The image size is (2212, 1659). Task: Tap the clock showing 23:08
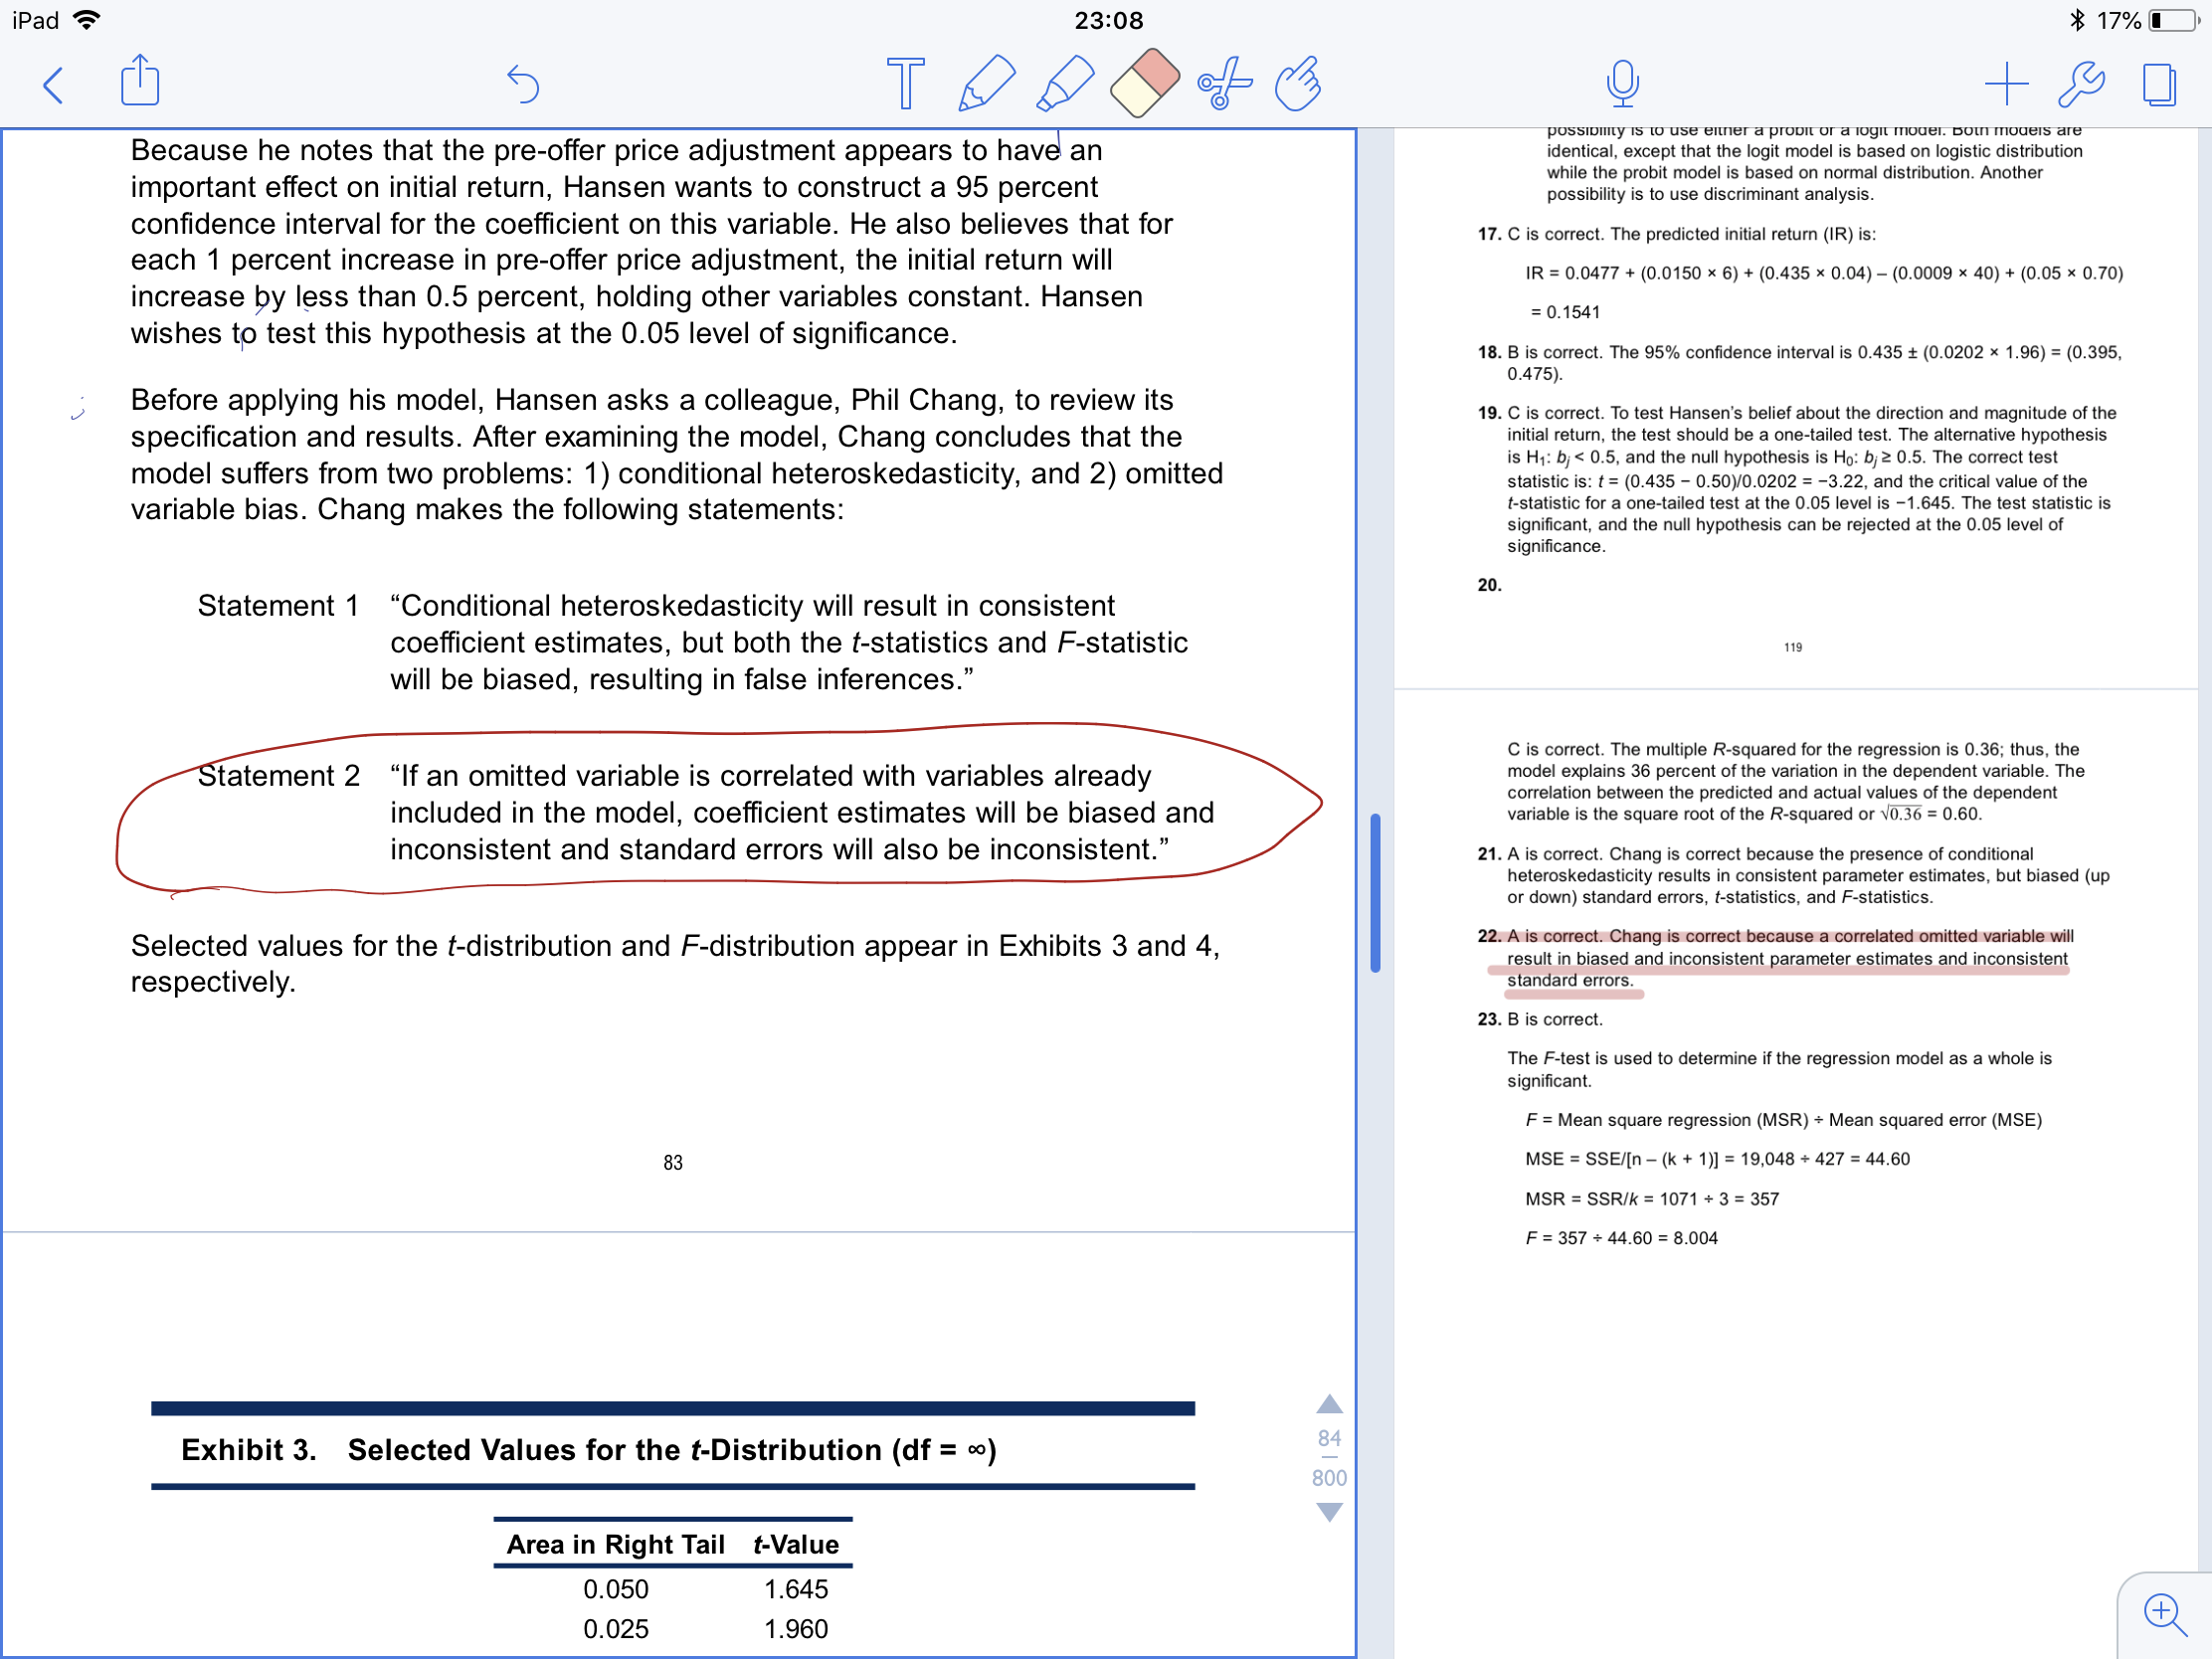[x=1108, y=20]
